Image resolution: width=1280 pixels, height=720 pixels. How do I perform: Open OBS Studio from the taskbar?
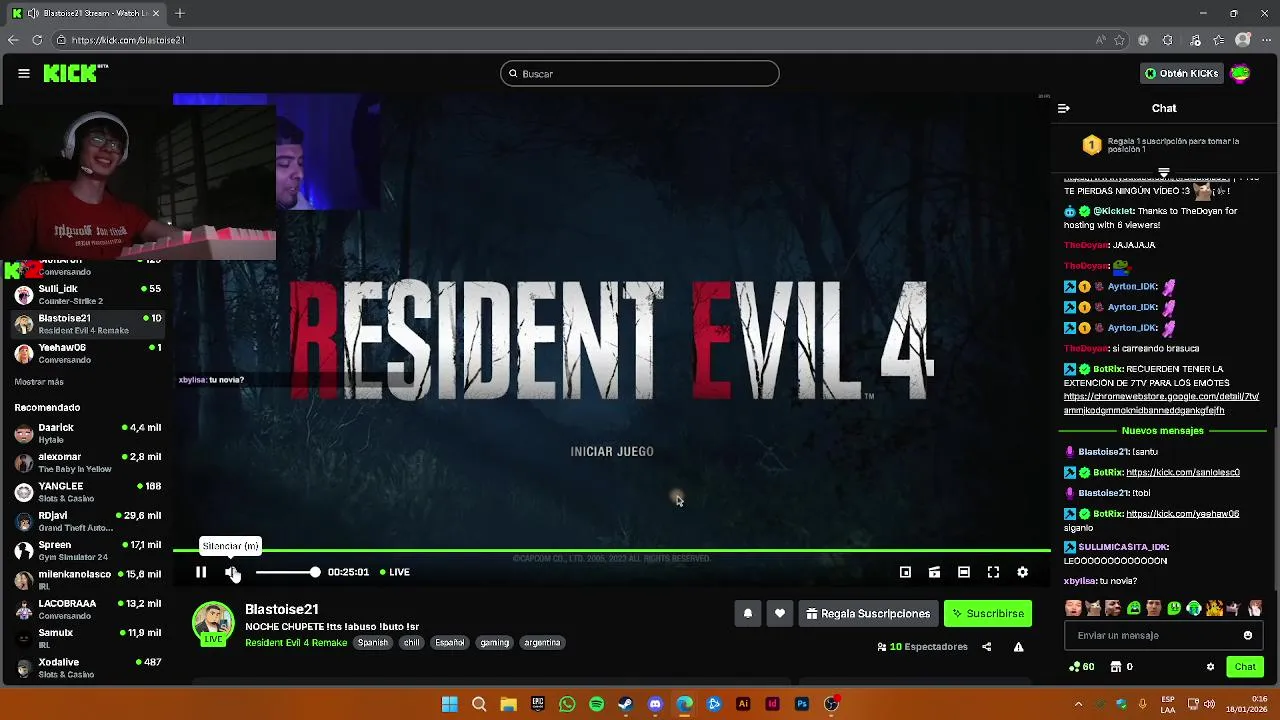coord(831,704)
